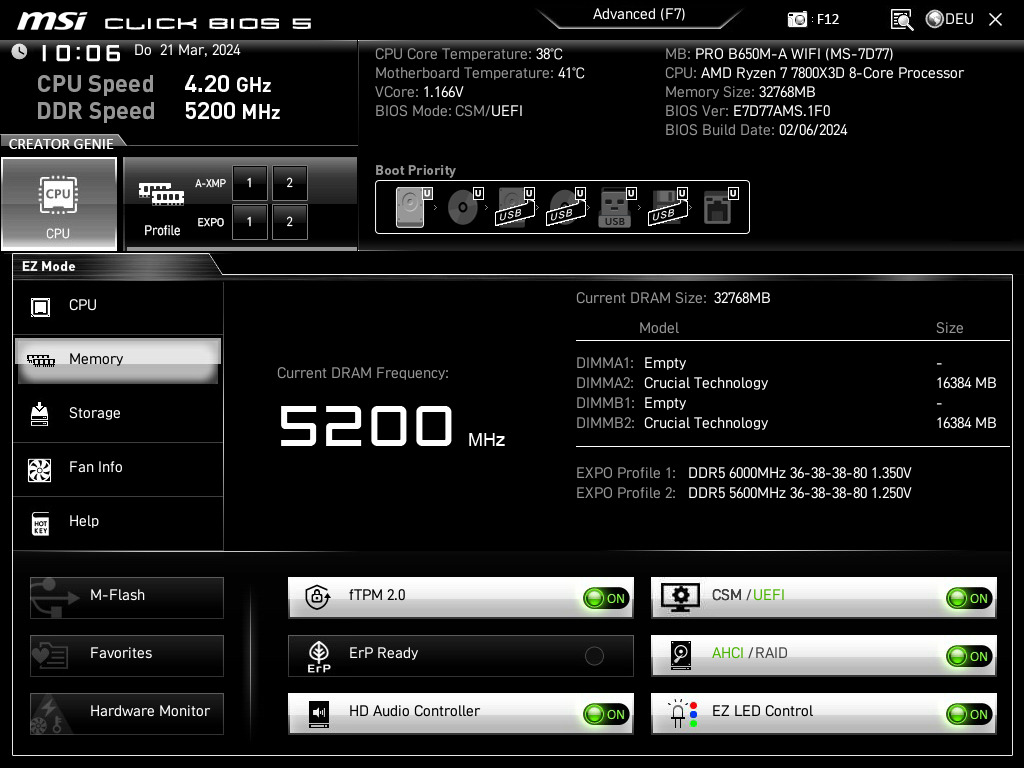Enable EXPO profile 1

coord(249,222)
